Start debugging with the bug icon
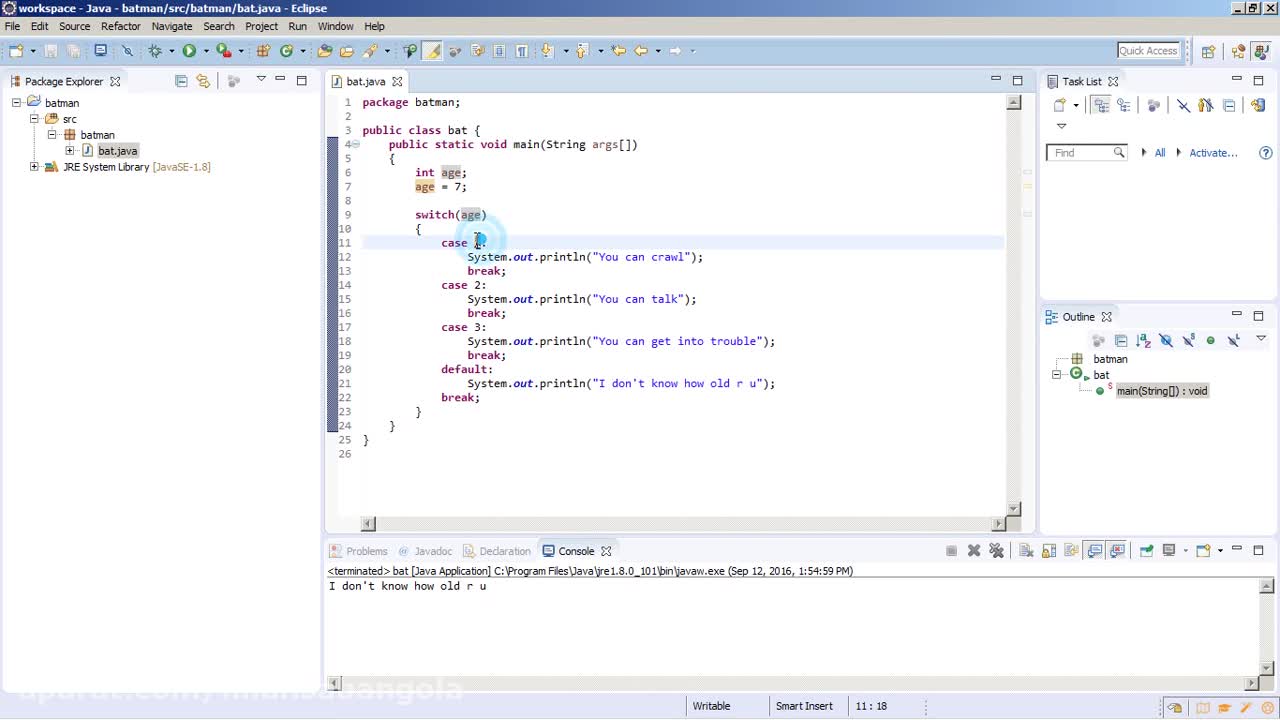The image size is (1280, 720). point(155,51)
